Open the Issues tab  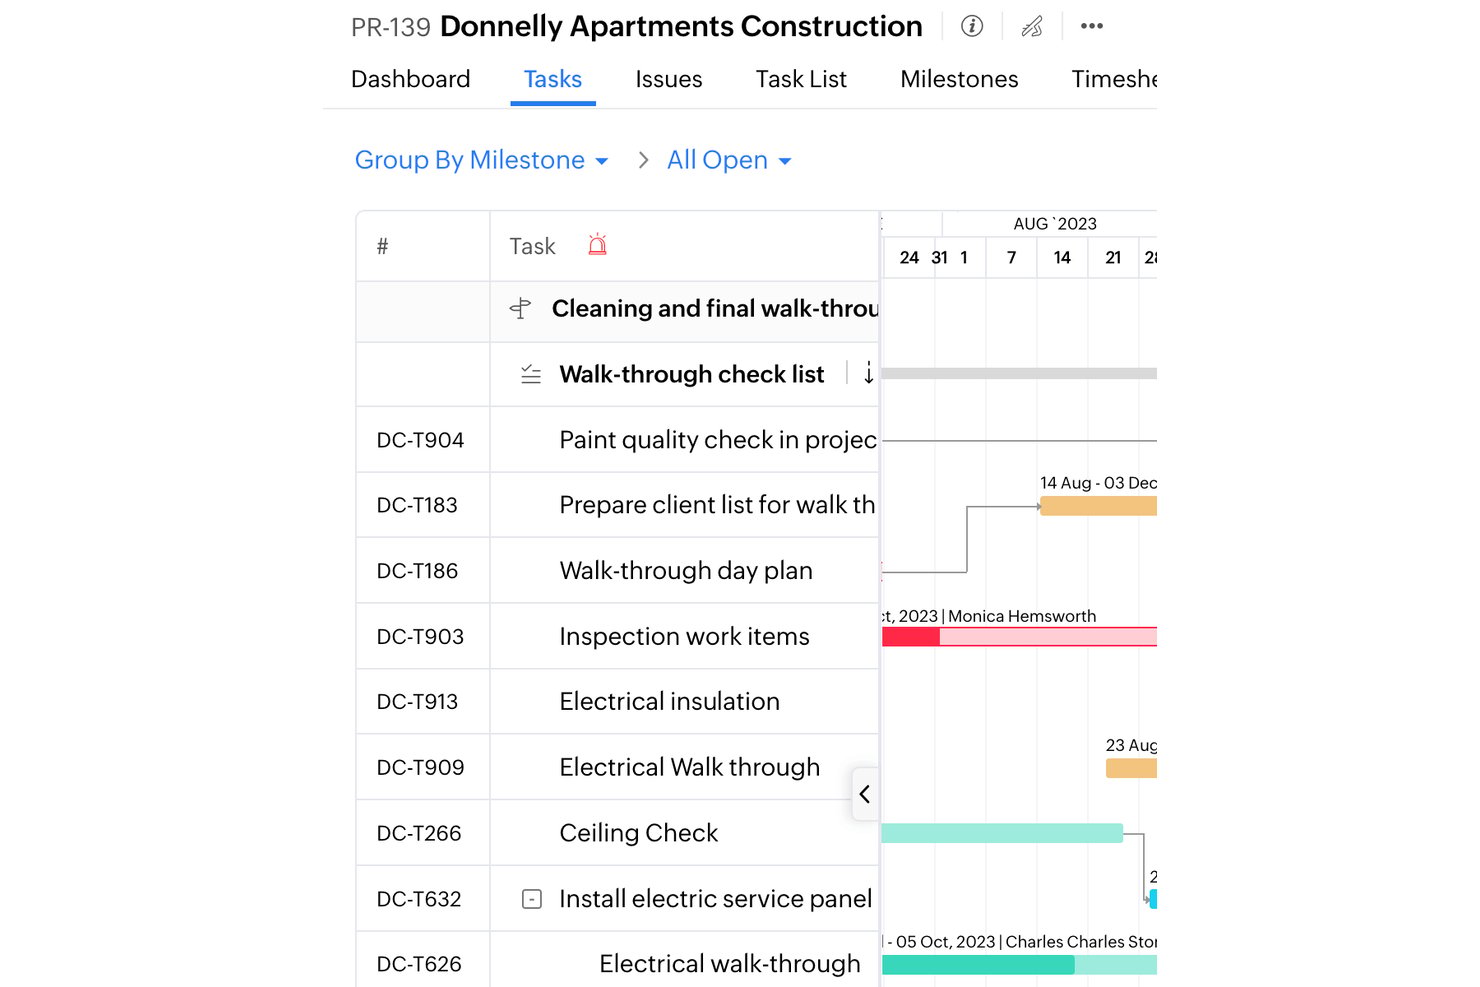coord(668,79)
